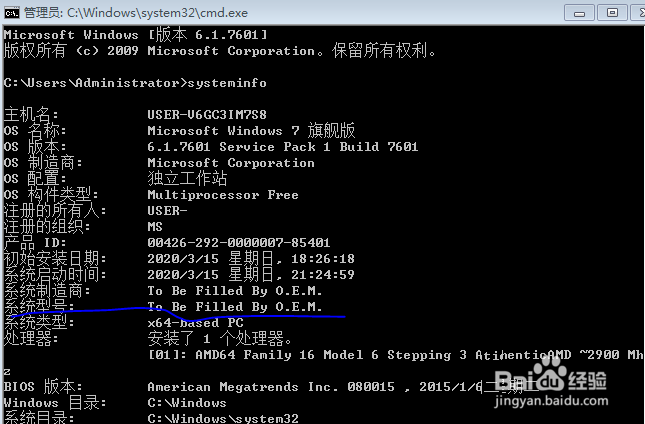Click the 'Microsoft Windows [版本 6.1.7601]' line
The image size is (645, 424).
(135, 35)
